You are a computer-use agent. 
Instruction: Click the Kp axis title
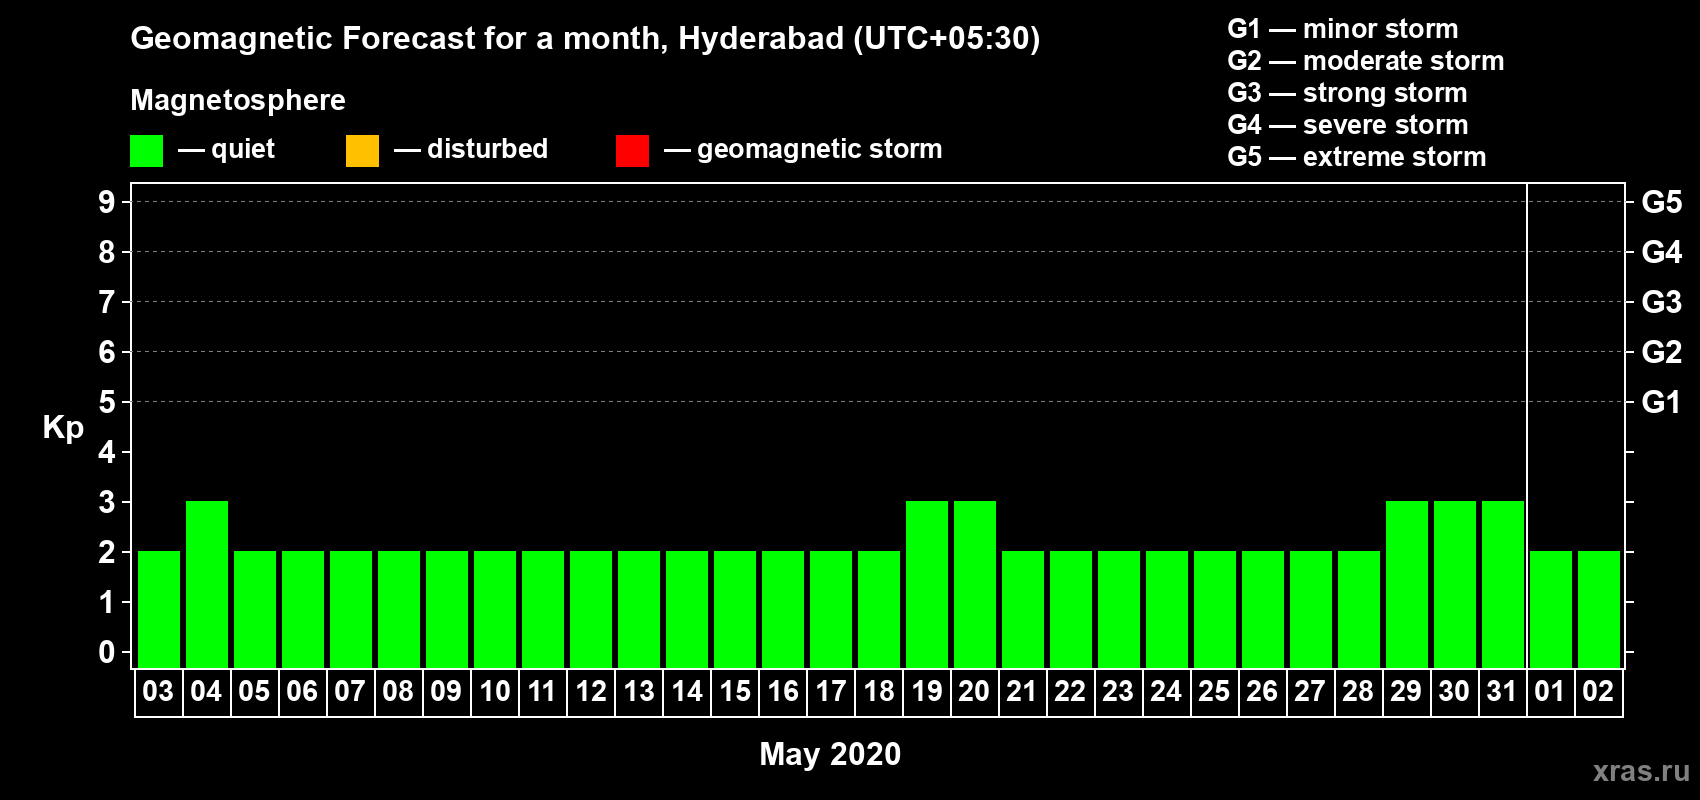pos(63,428)
